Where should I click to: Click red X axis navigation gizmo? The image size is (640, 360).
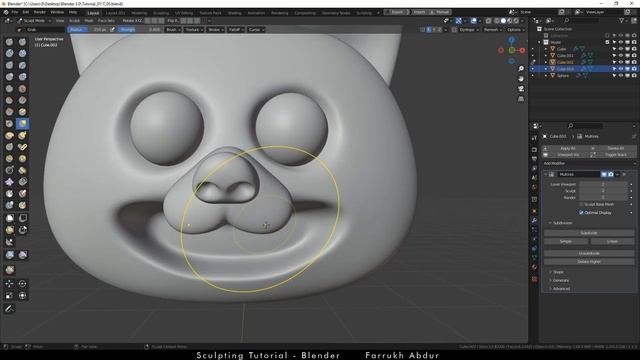[522, 50]
